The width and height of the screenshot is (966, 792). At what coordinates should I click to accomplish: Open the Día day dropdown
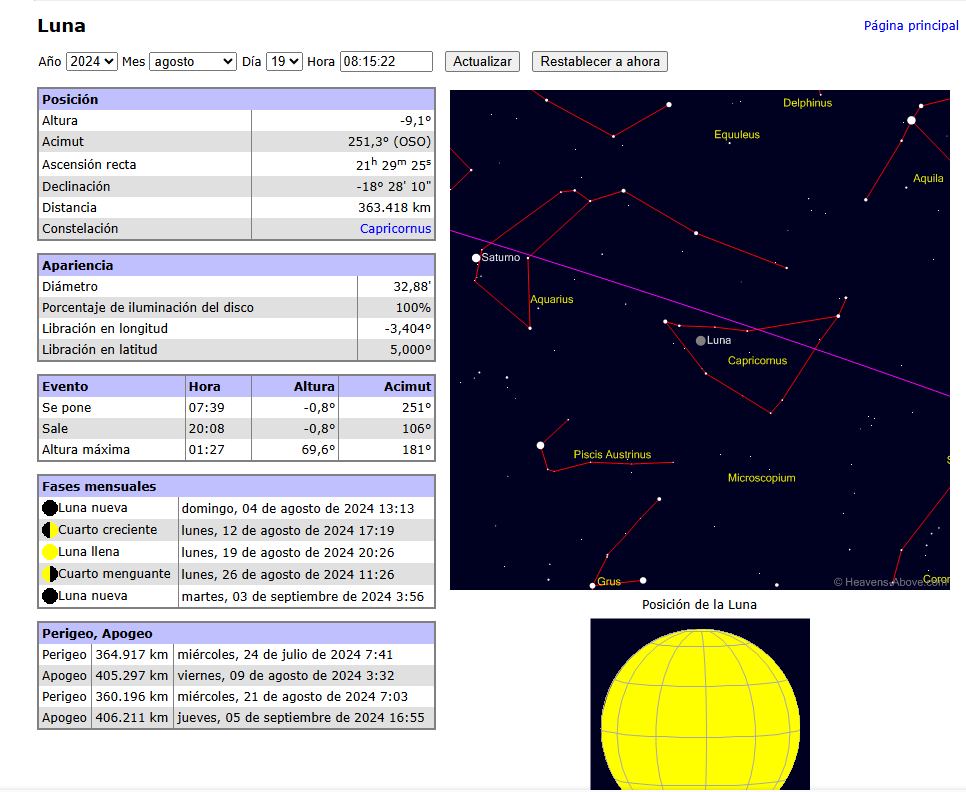pyautogui.click(x=284, y=62)
